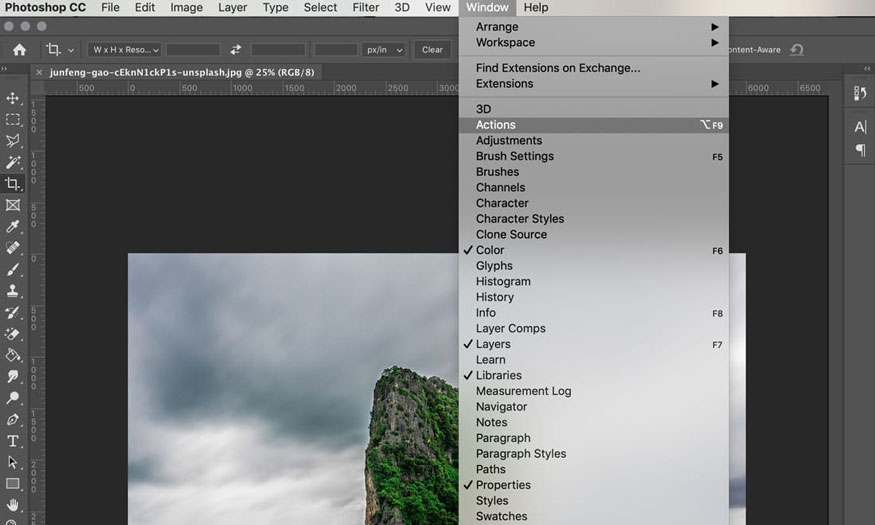Image resolution: width=875 pixels, height=525 pixels.
Task: Open the px/in units dropdown
Action: point(385,49)
